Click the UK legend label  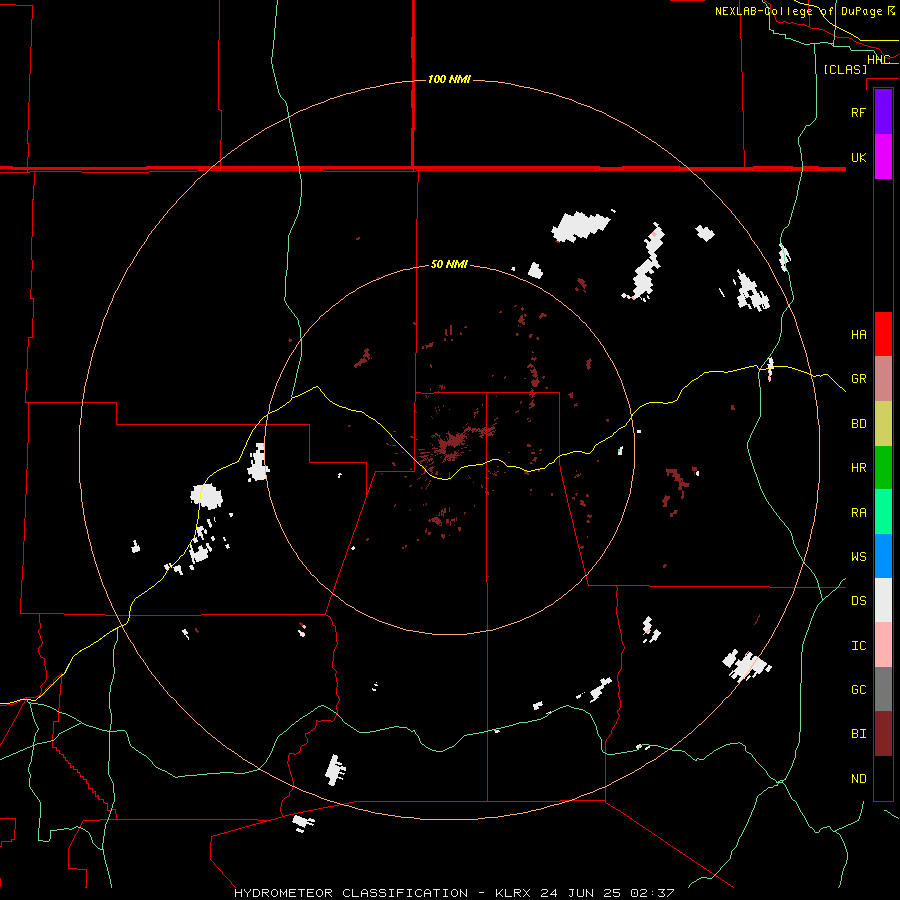coord(858,157)
